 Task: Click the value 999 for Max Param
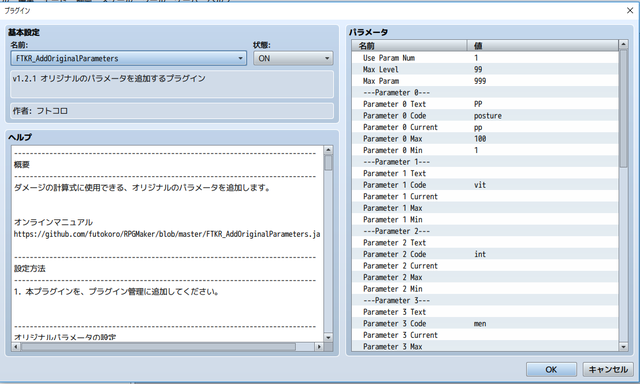tap(480, 81)
